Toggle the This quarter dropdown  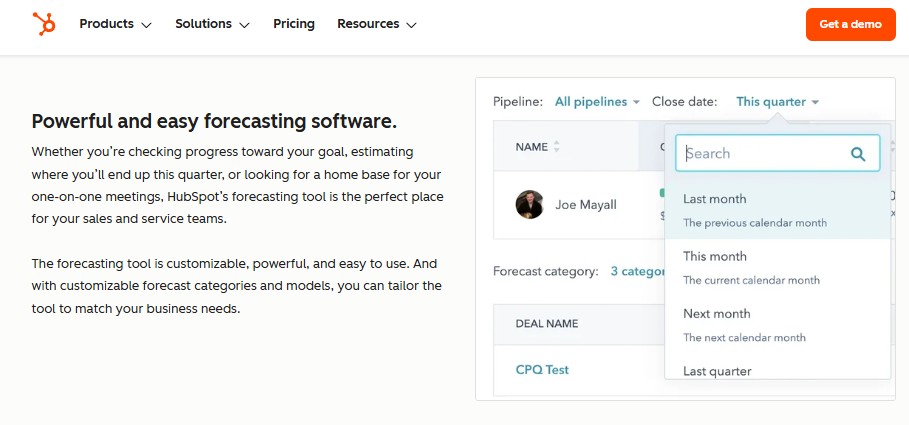tap(777, 102)
